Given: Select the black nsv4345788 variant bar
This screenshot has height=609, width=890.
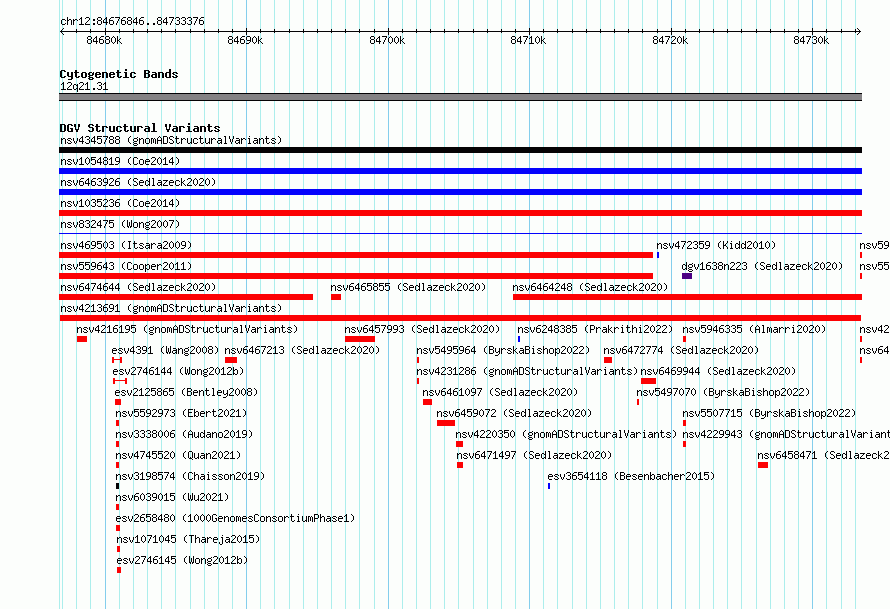Looking at the screenshot, I should tap(460, 150).
